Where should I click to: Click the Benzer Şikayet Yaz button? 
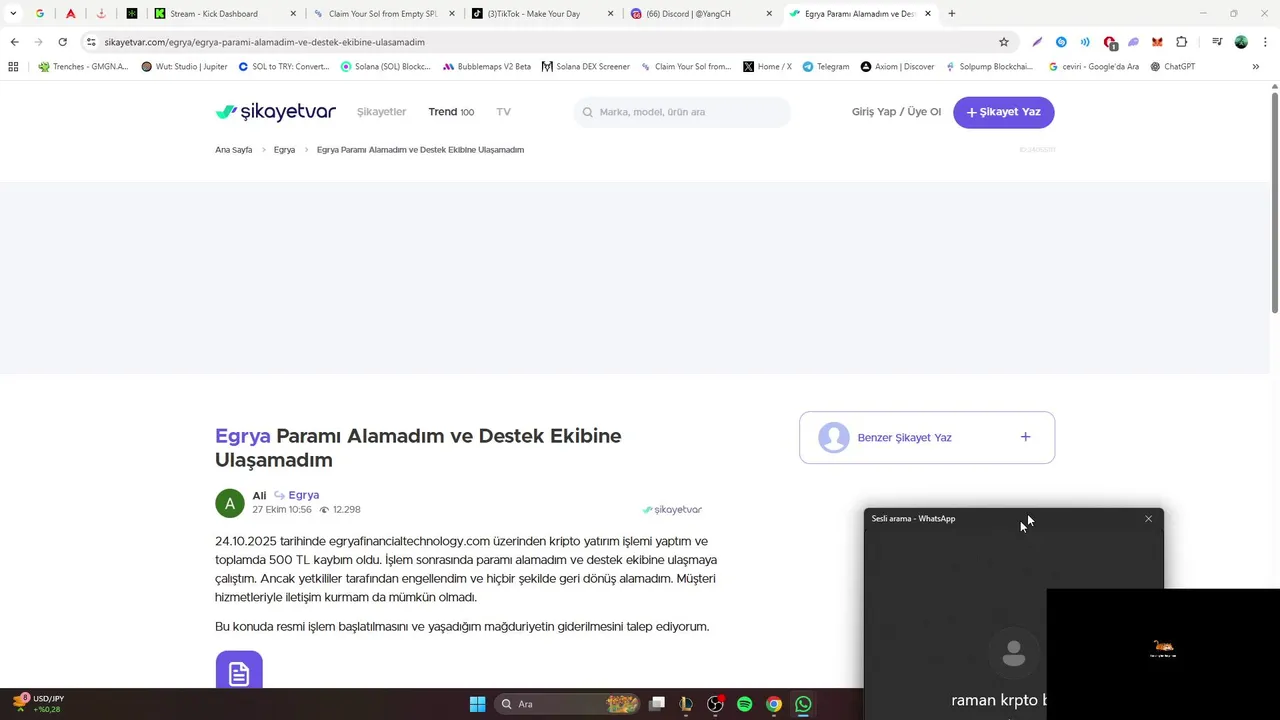point(926,437)
